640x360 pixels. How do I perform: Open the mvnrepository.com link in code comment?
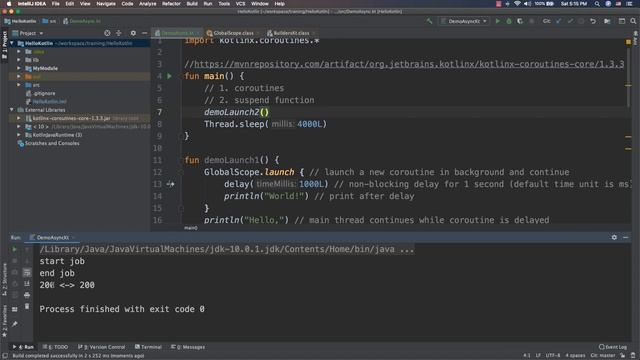409,64
